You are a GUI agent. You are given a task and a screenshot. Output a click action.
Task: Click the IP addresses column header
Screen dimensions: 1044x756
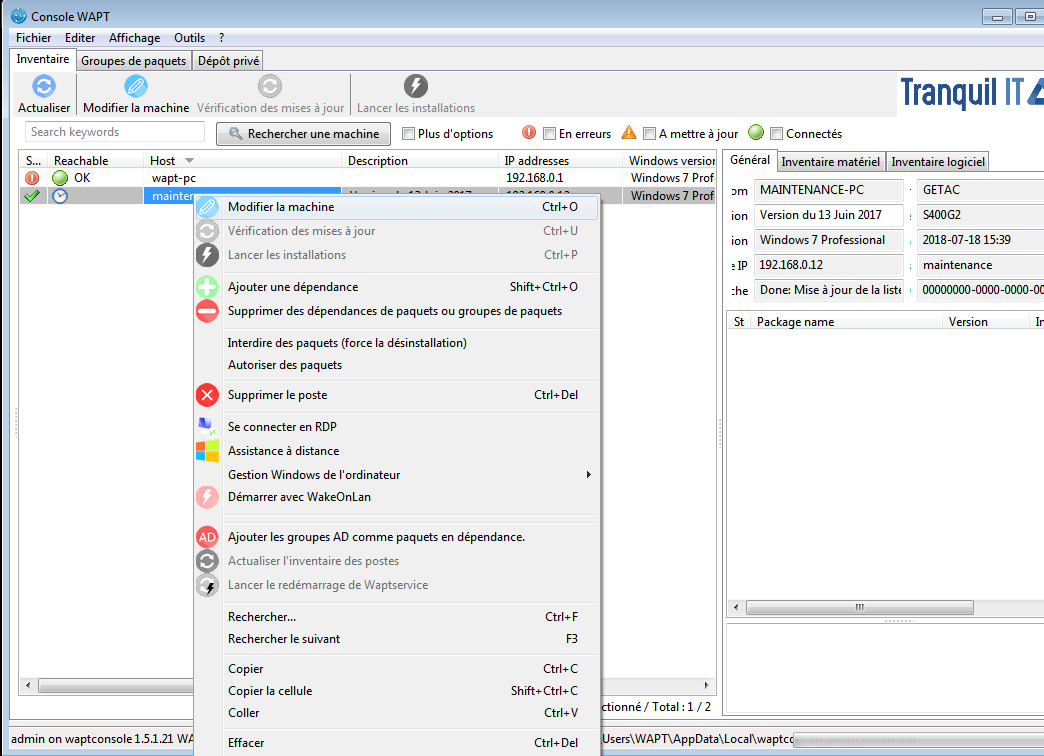(560, 161)
